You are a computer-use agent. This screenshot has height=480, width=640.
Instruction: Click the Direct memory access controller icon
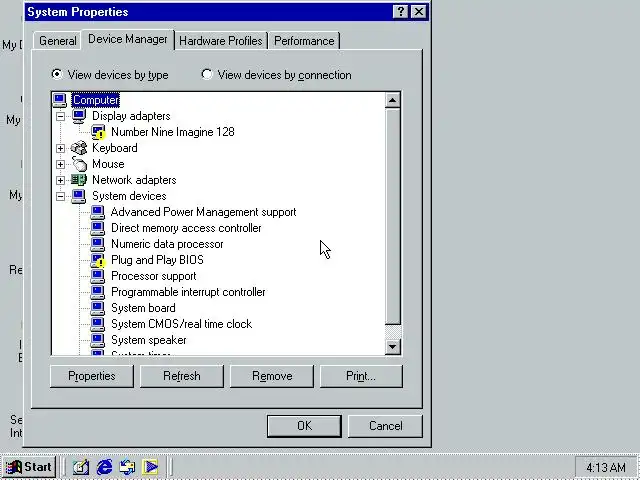98,228
